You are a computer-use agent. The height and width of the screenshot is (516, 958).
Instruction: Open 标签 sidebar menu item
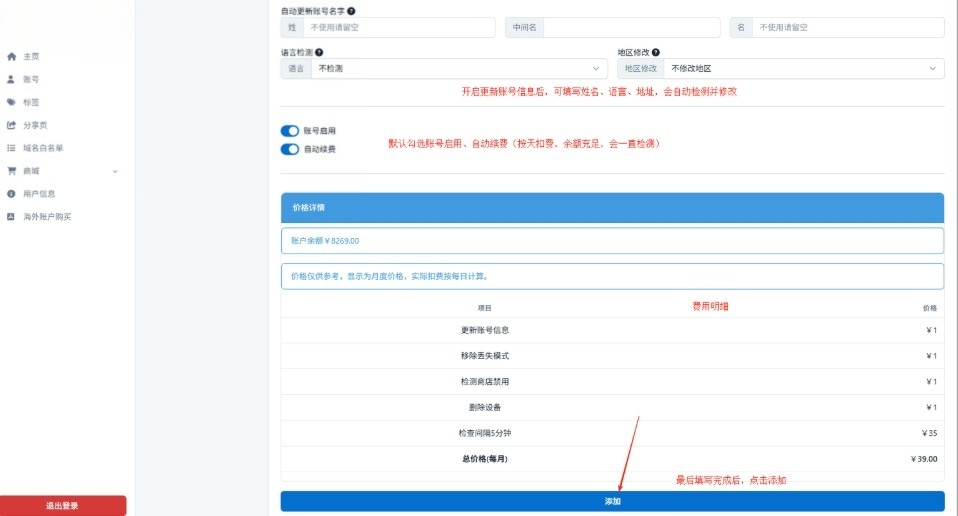31,102
